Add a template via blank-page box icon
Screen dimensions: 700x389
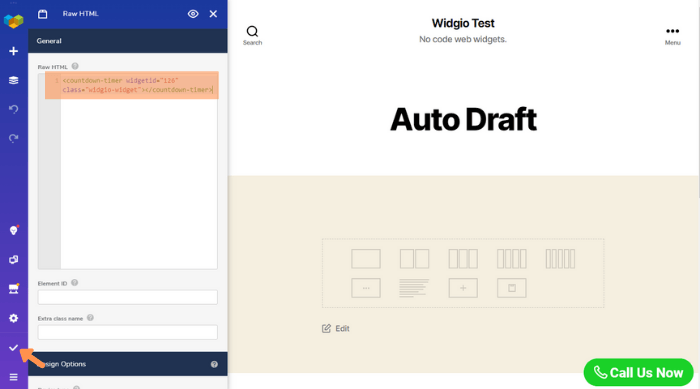512,288
